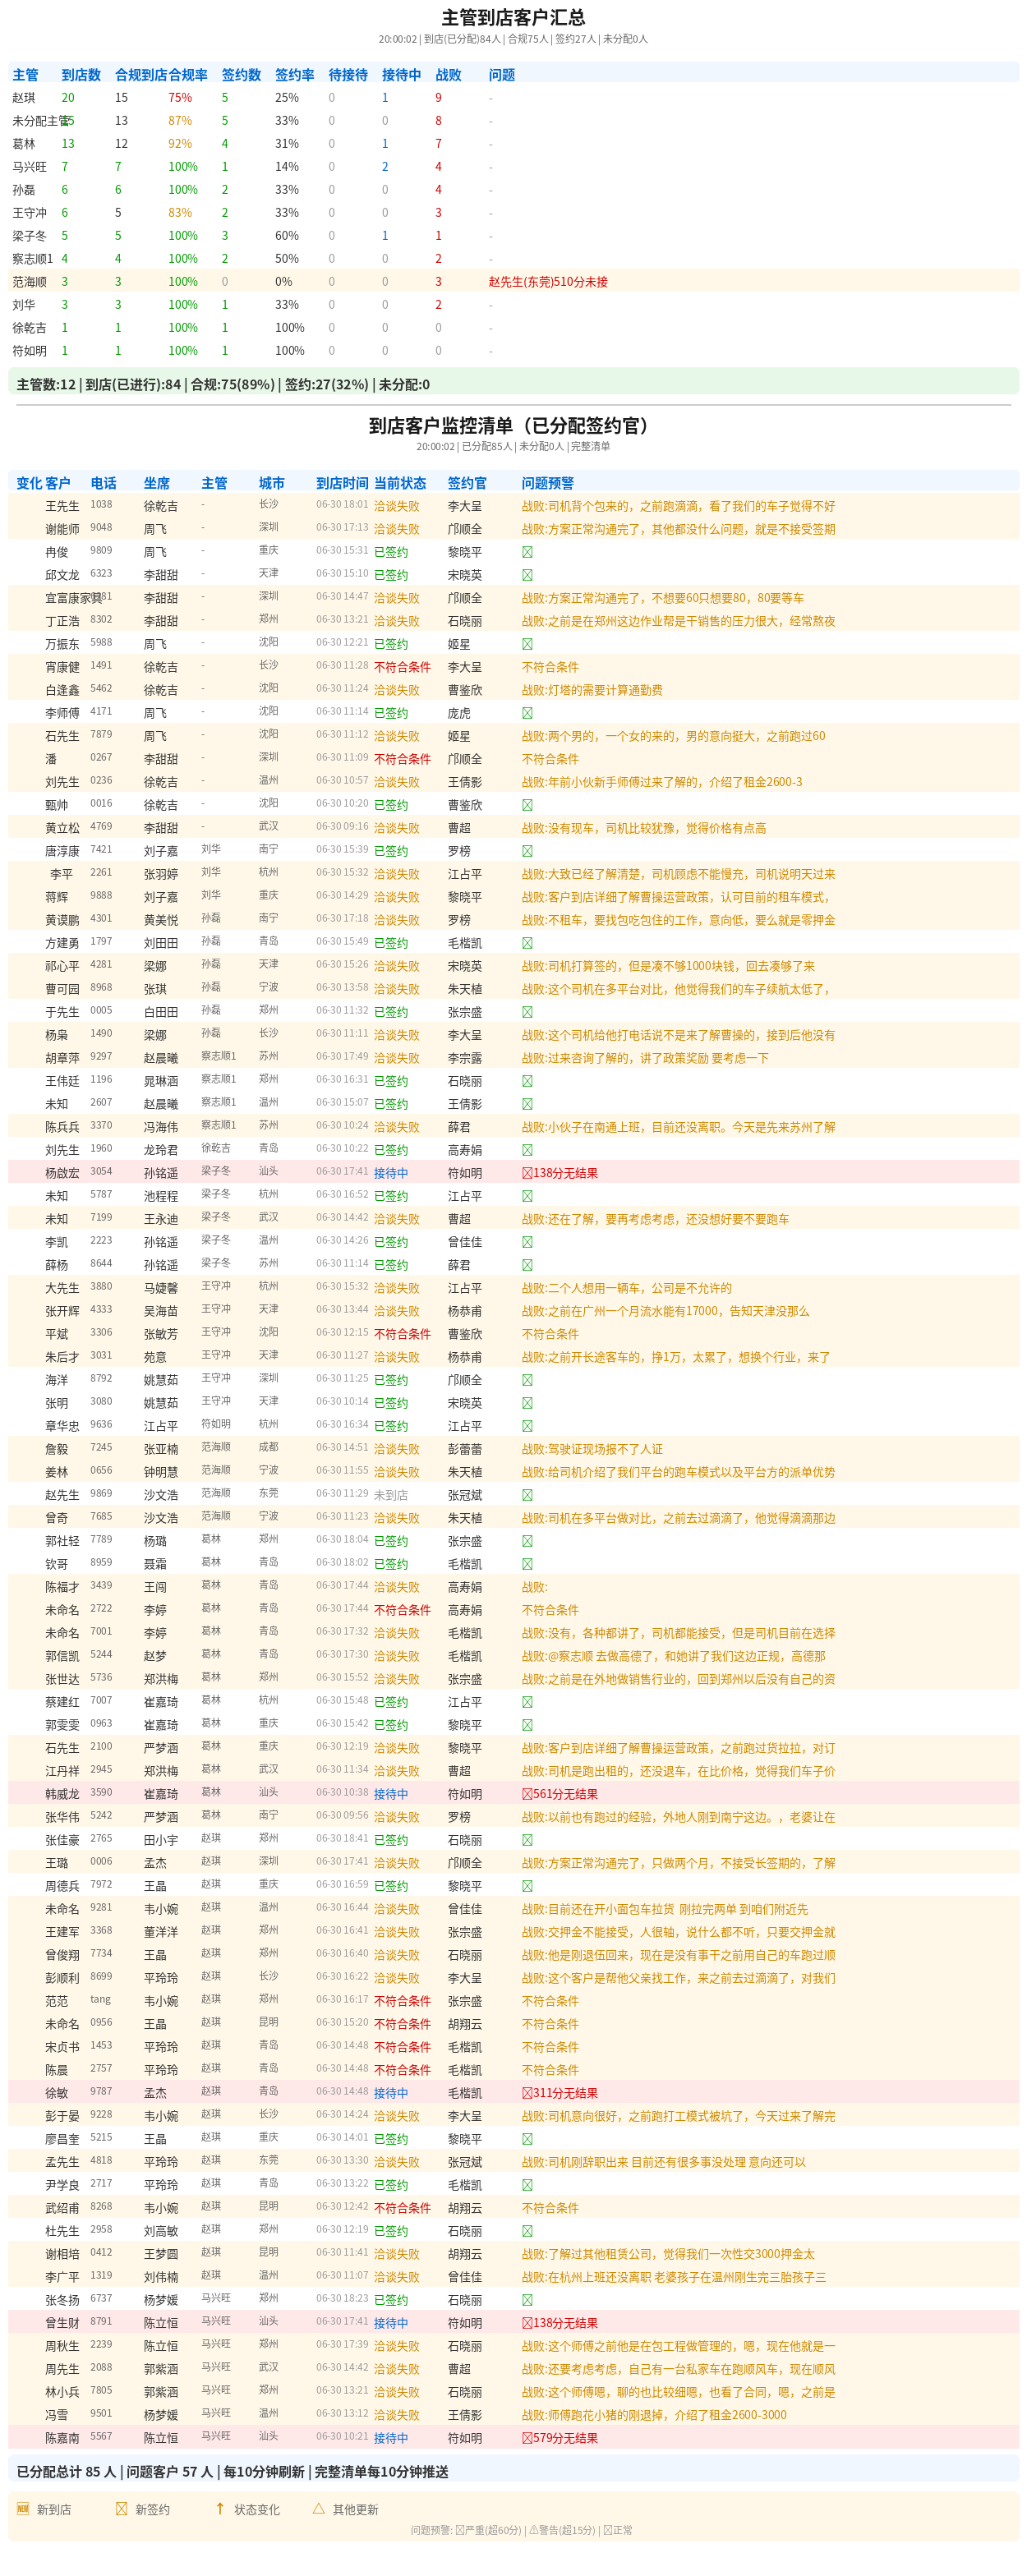The image size is (1027, 2576).
Task: Click 接待中 status in 徐敏's row
Action: [x=391, y=2093]
